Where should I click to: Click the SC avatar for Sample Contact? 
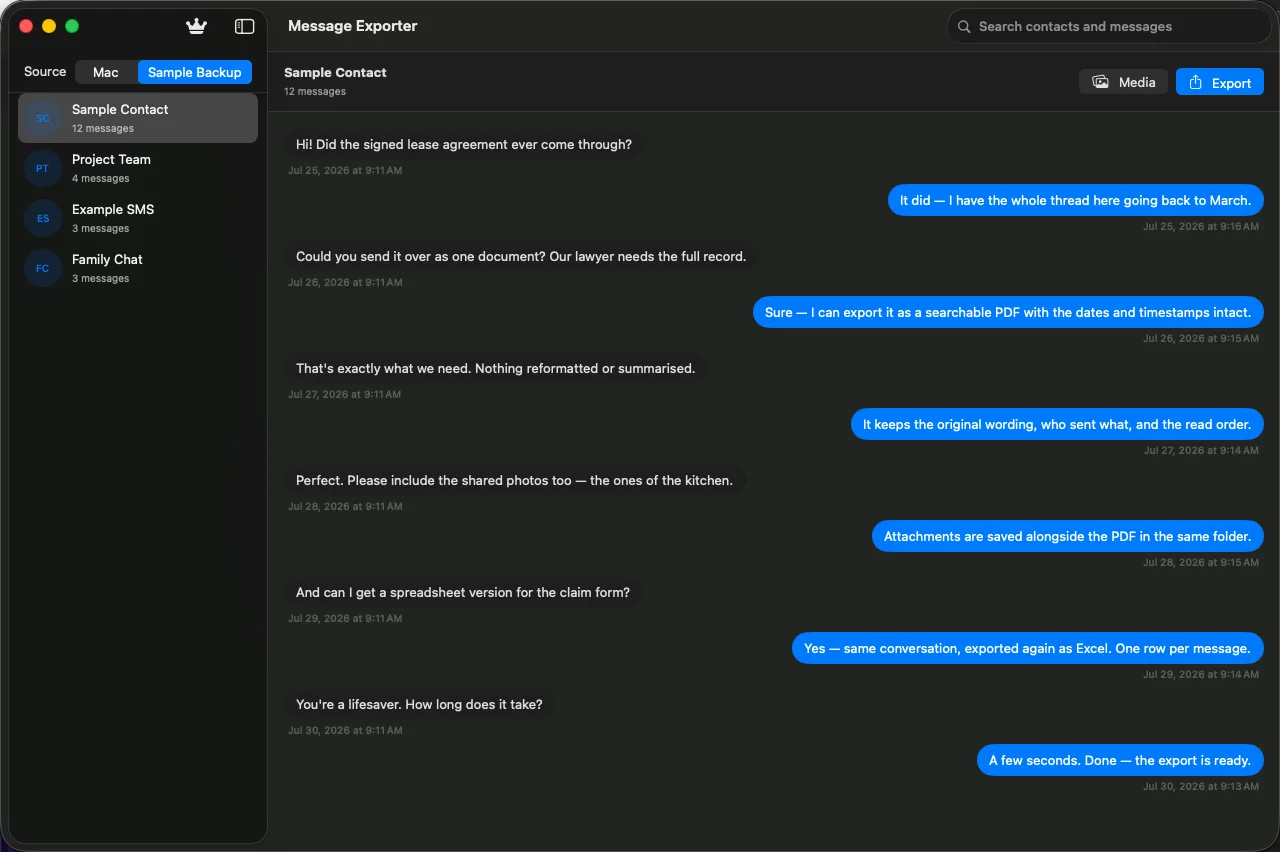coord(42,118)
